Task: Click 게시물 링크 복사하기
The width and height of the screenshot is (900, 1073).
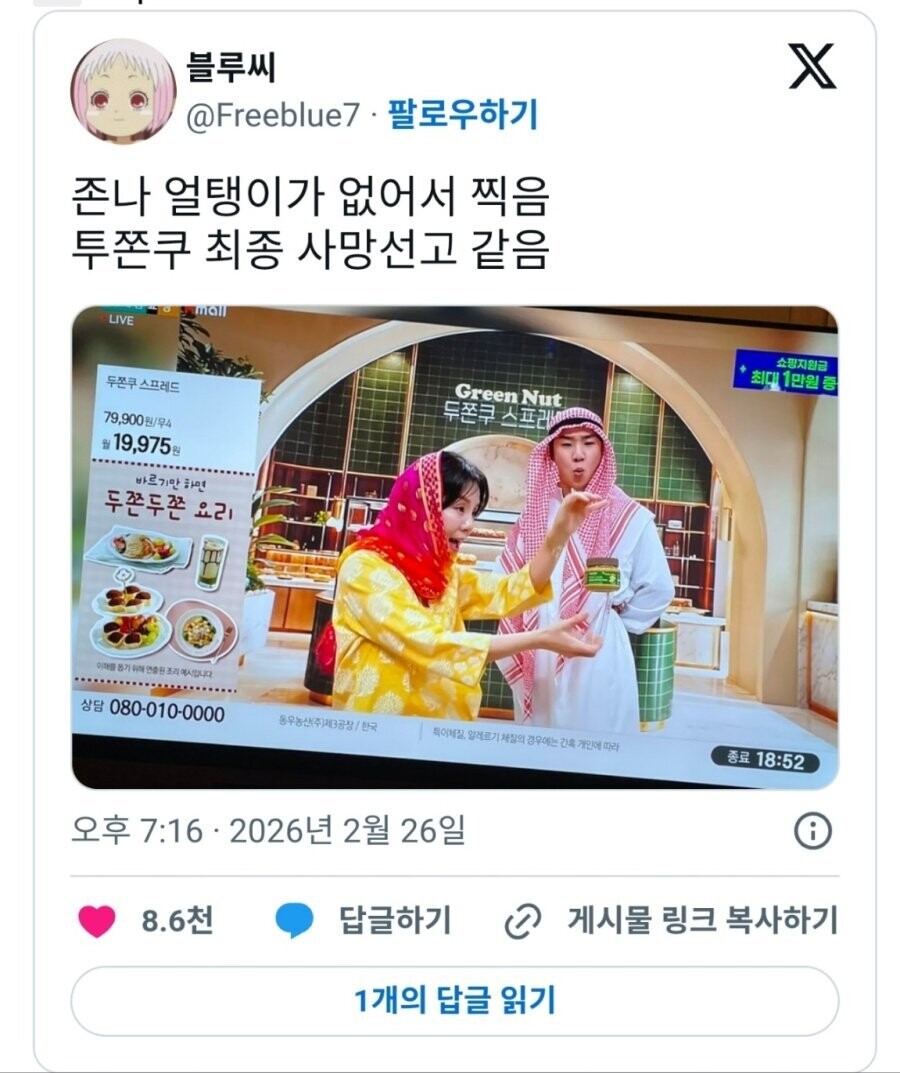Action: click(703, 920)
